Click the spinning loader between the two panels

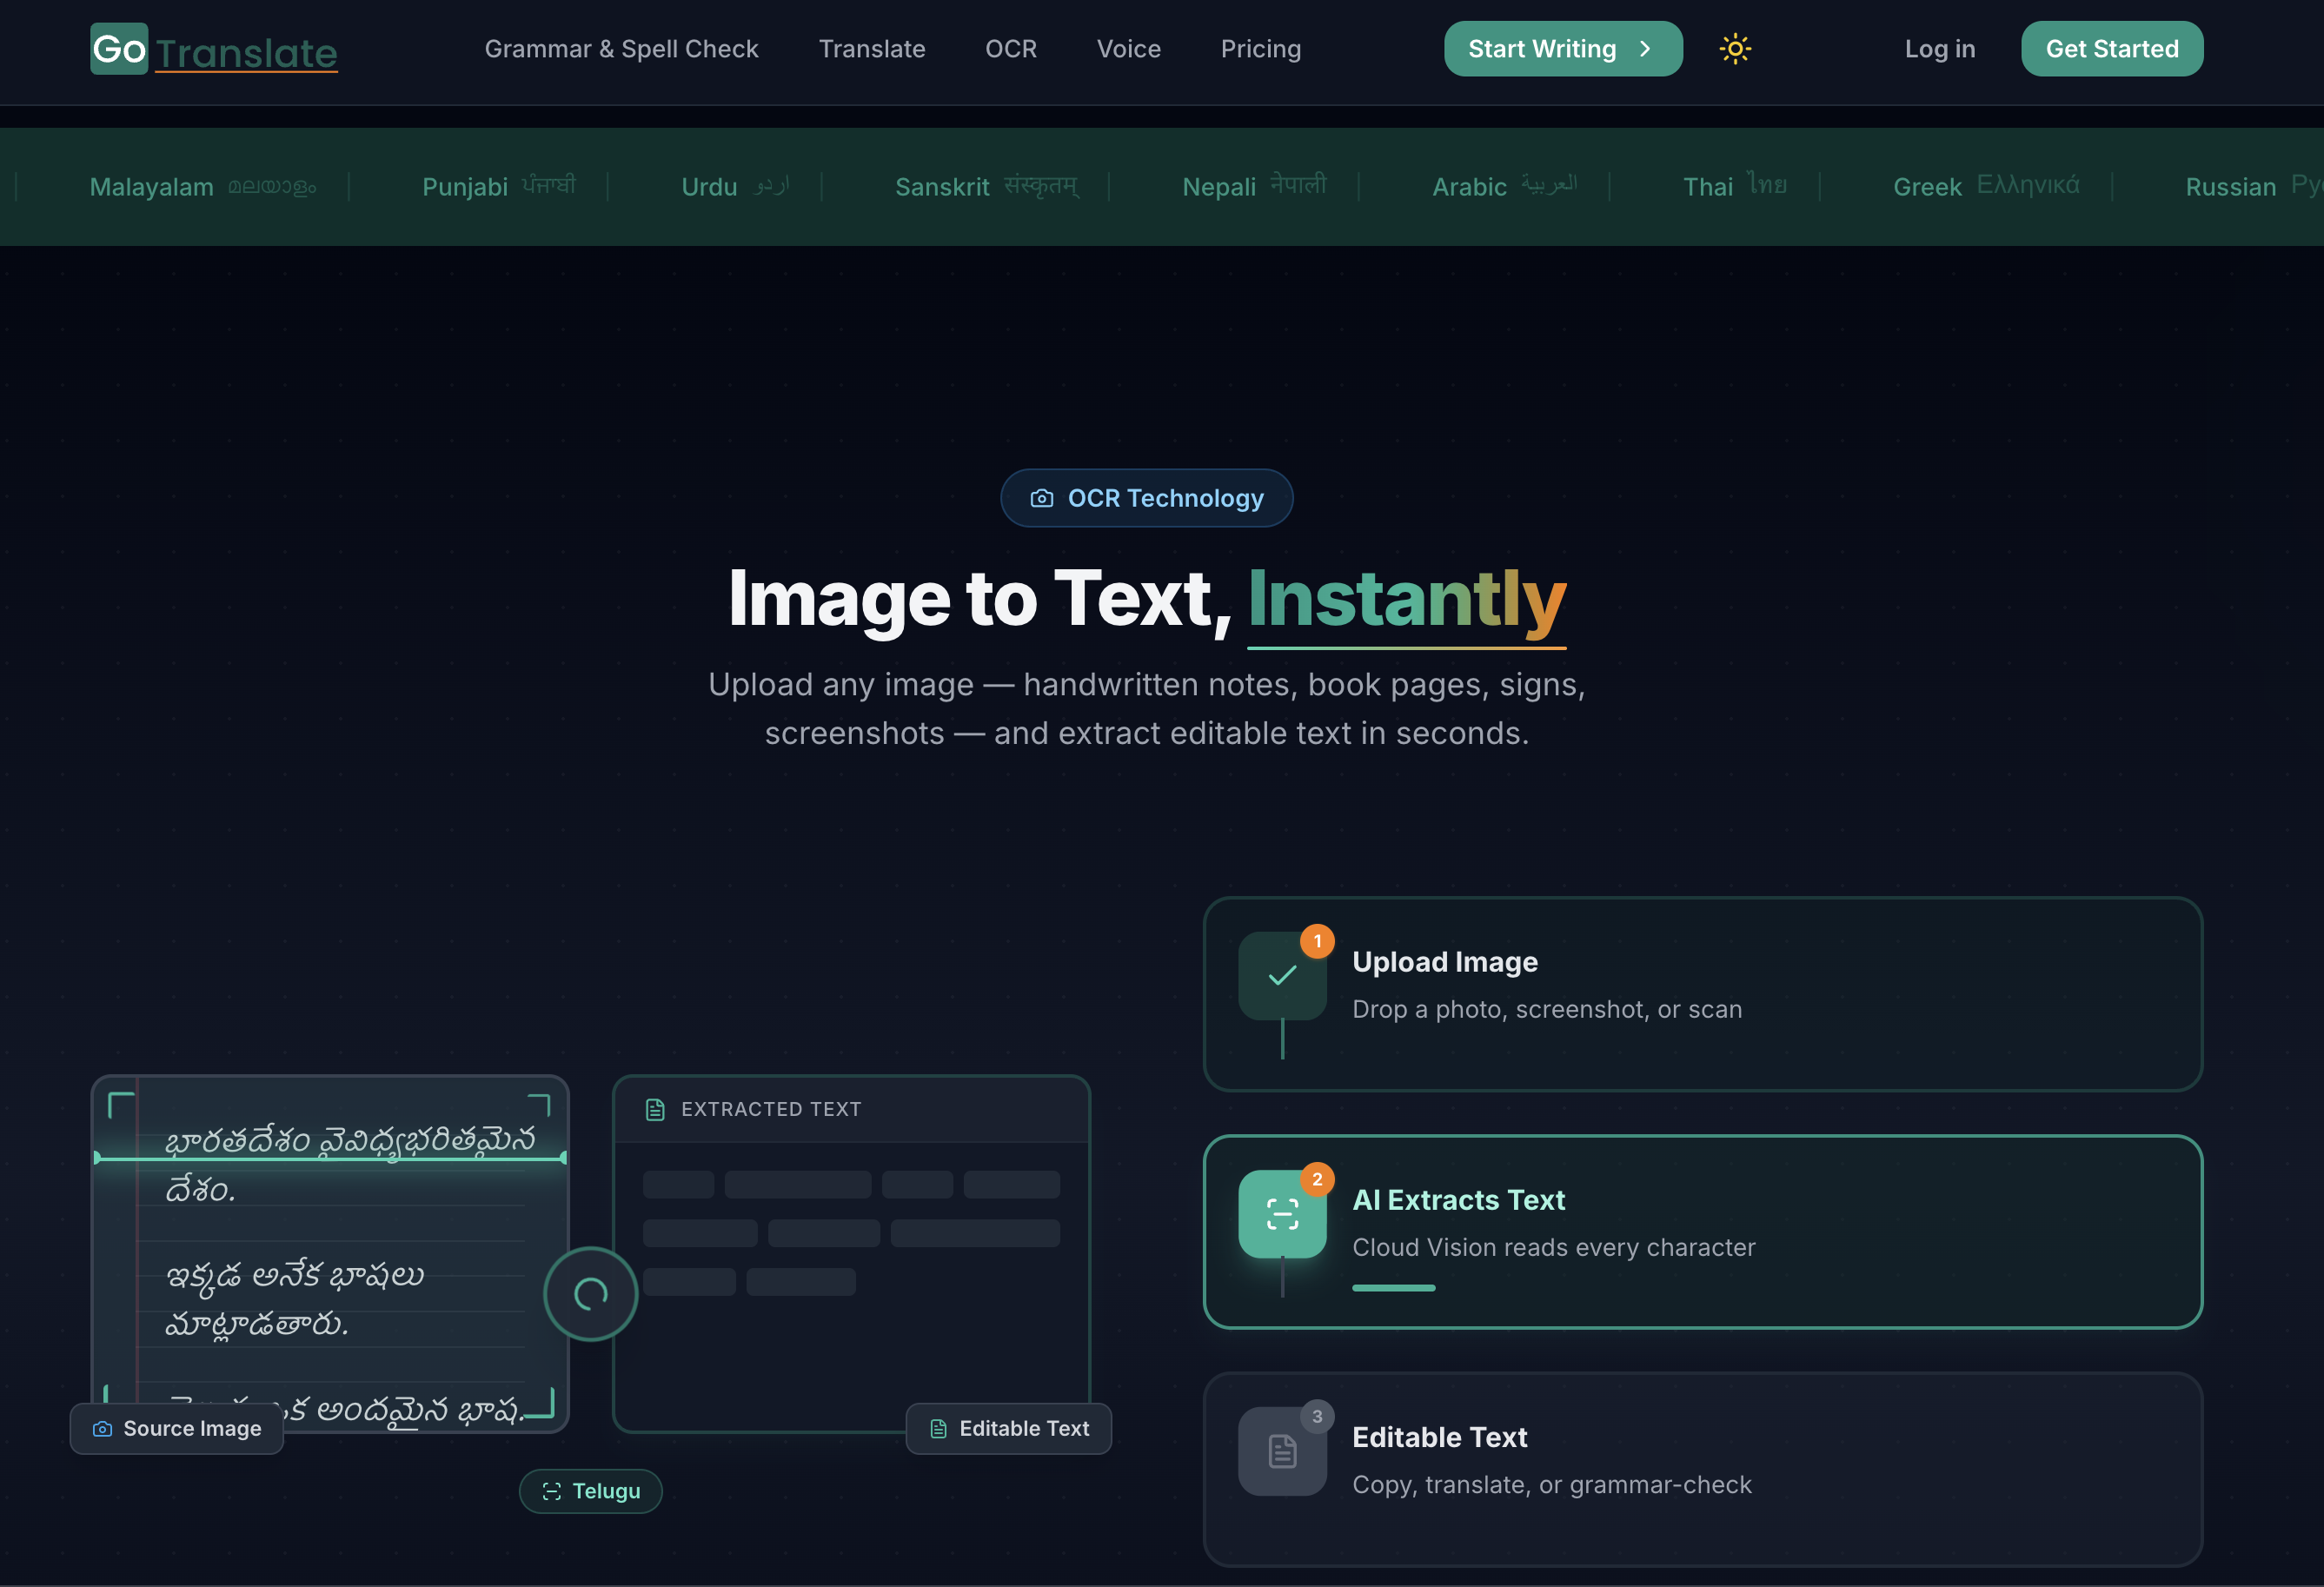click(x=590, y=1293)
